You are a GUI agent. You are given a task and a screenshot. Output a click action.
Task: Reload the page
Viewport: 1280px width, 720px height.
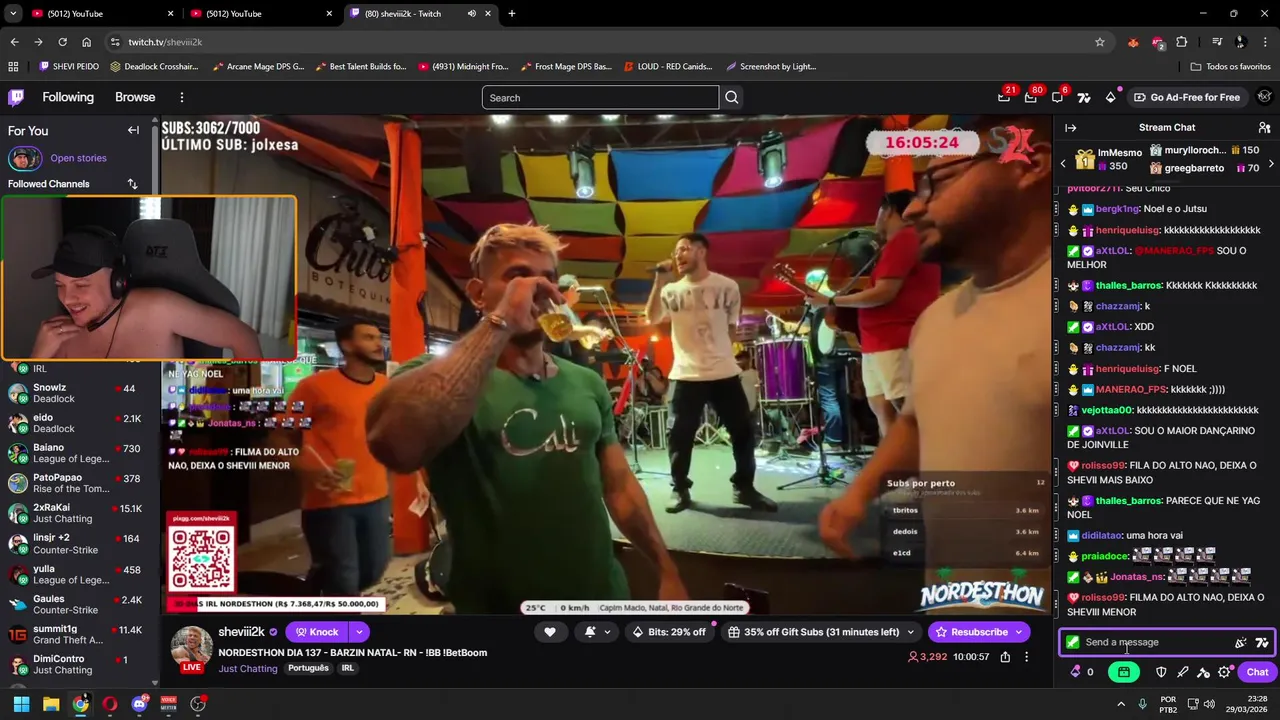pos(62,42)
